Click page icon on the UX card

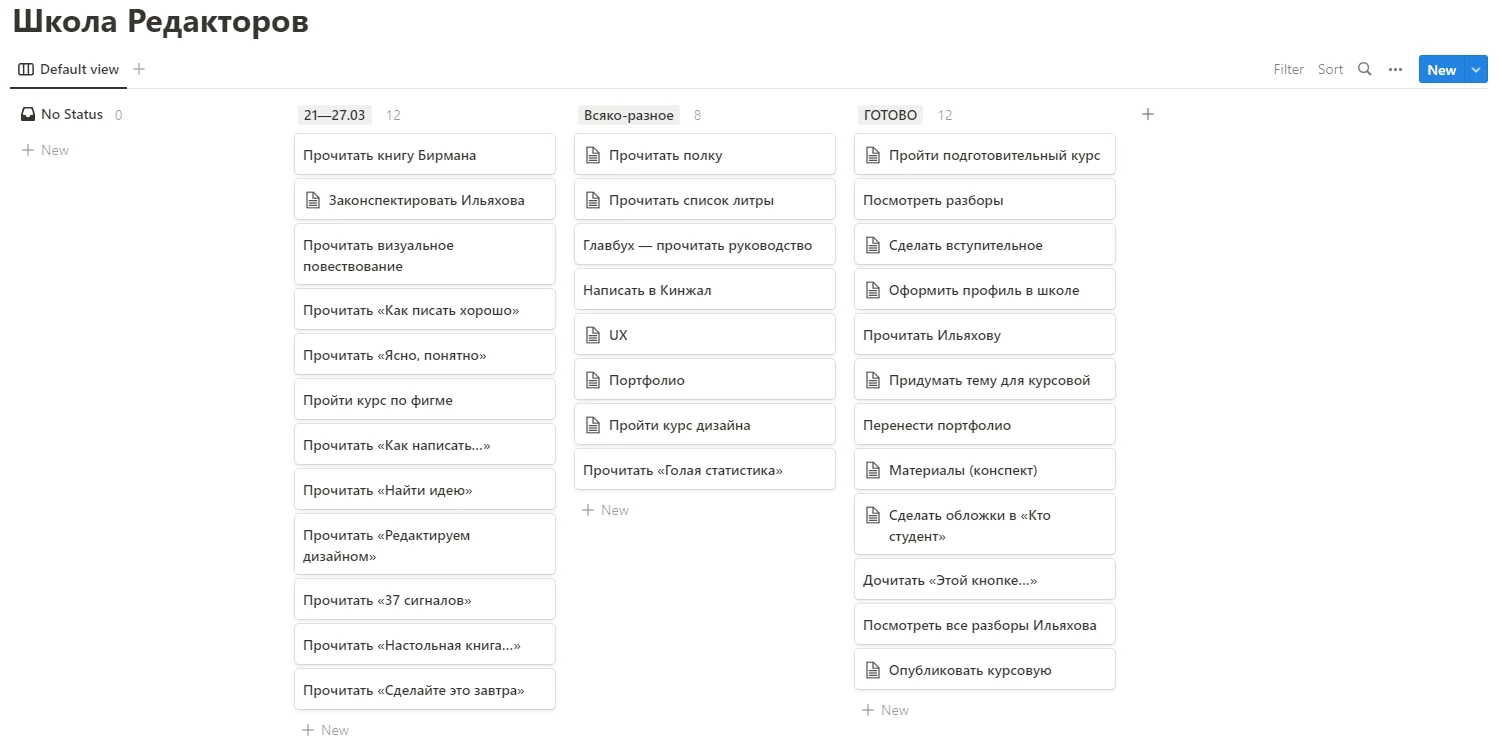point(593,335)
